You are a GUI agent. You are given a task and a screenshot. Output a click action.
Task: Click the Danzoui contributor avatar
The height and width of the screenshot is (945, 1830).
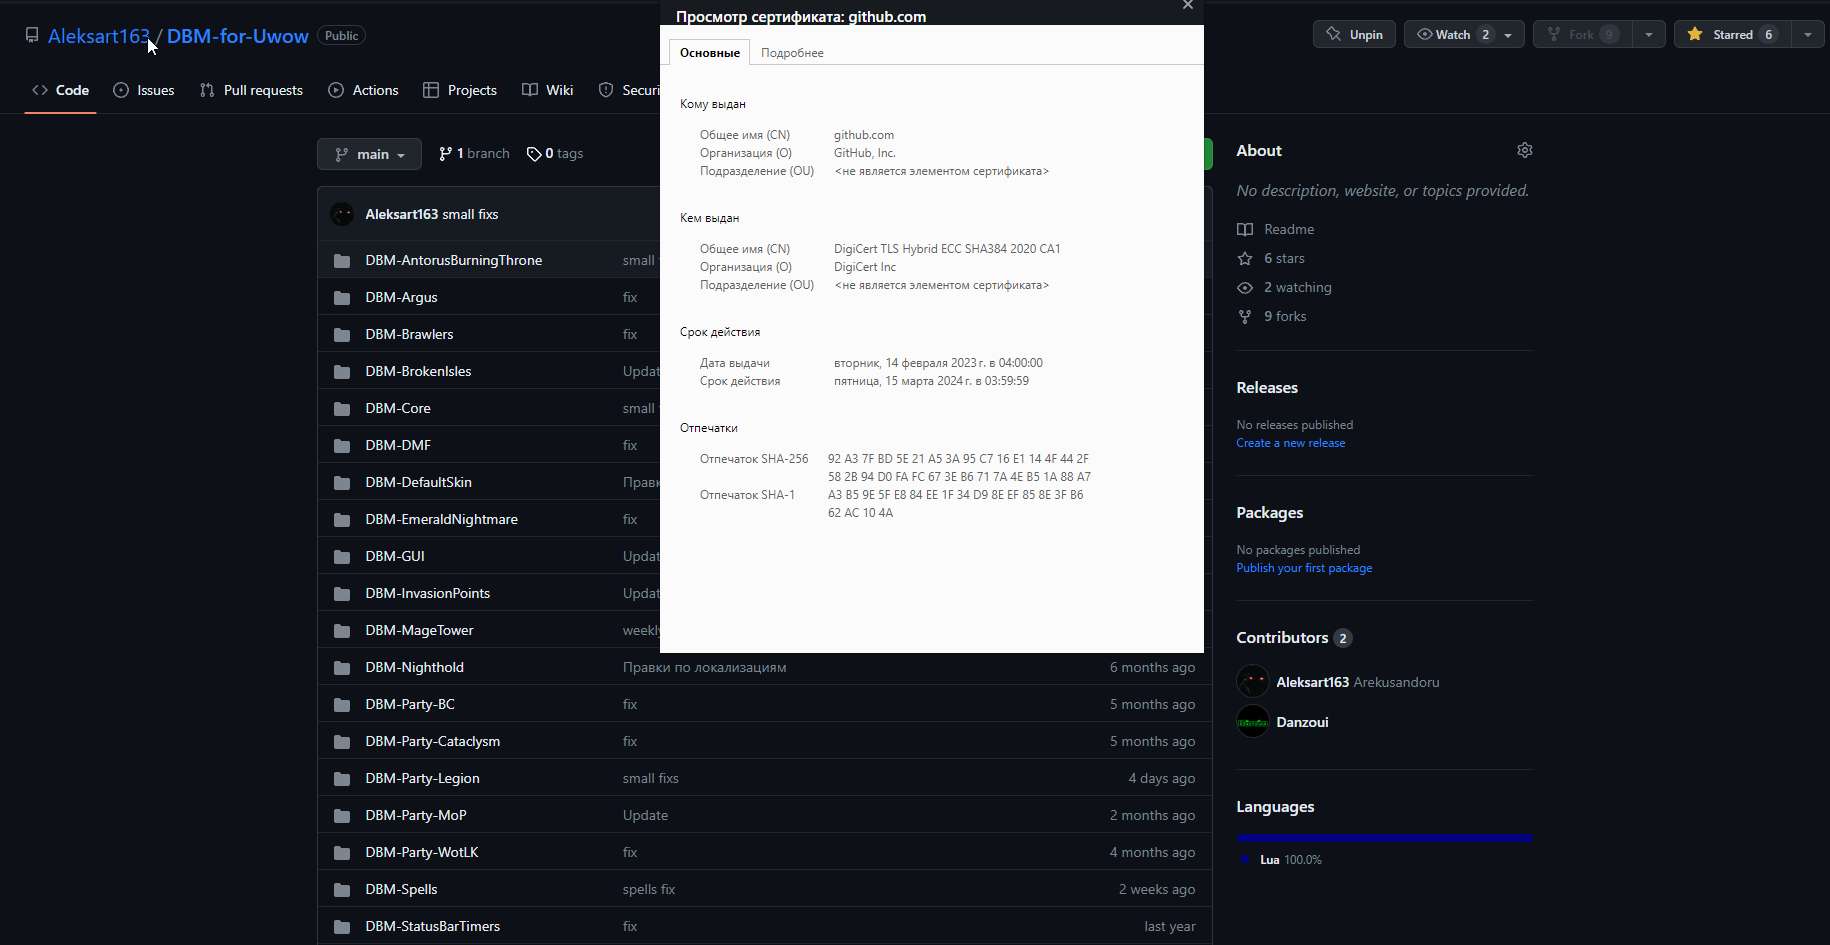[1252, 722]
